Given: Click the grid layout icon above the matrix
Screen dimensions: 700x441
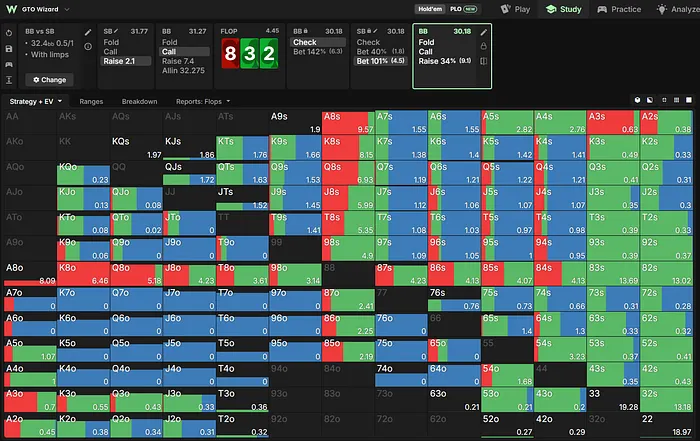Looking at the screenshot, I should tap(676, 100).
